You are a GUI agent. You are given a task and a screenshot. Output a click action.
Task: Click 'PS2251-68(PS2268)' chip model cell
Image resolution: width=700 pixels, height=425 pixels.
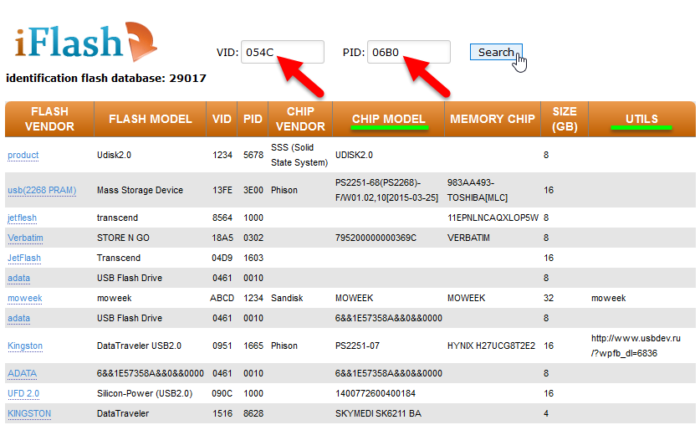tap(387, 190)
